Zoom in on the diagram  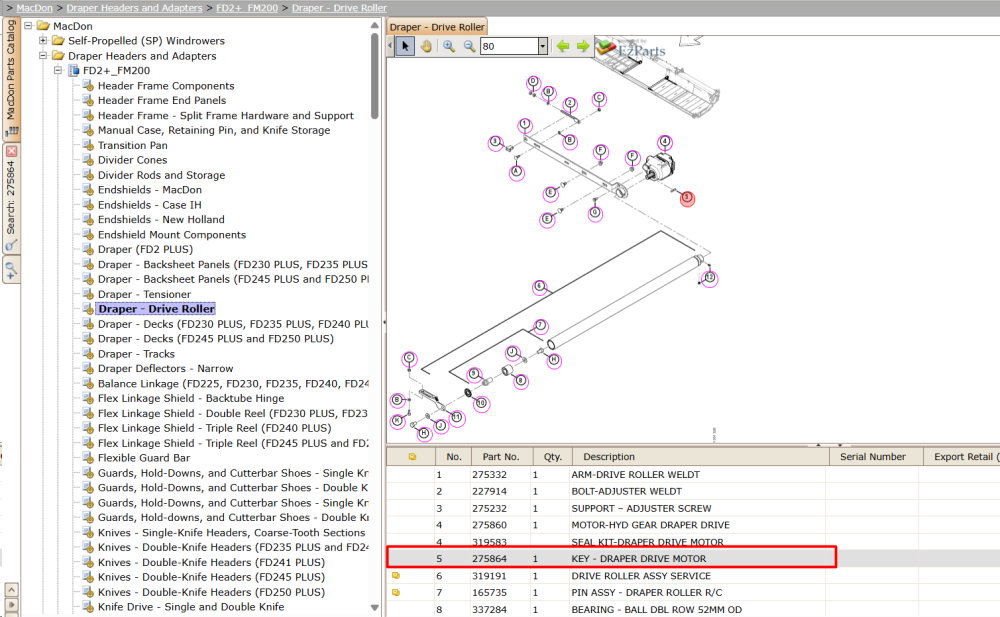coord(449,46)
